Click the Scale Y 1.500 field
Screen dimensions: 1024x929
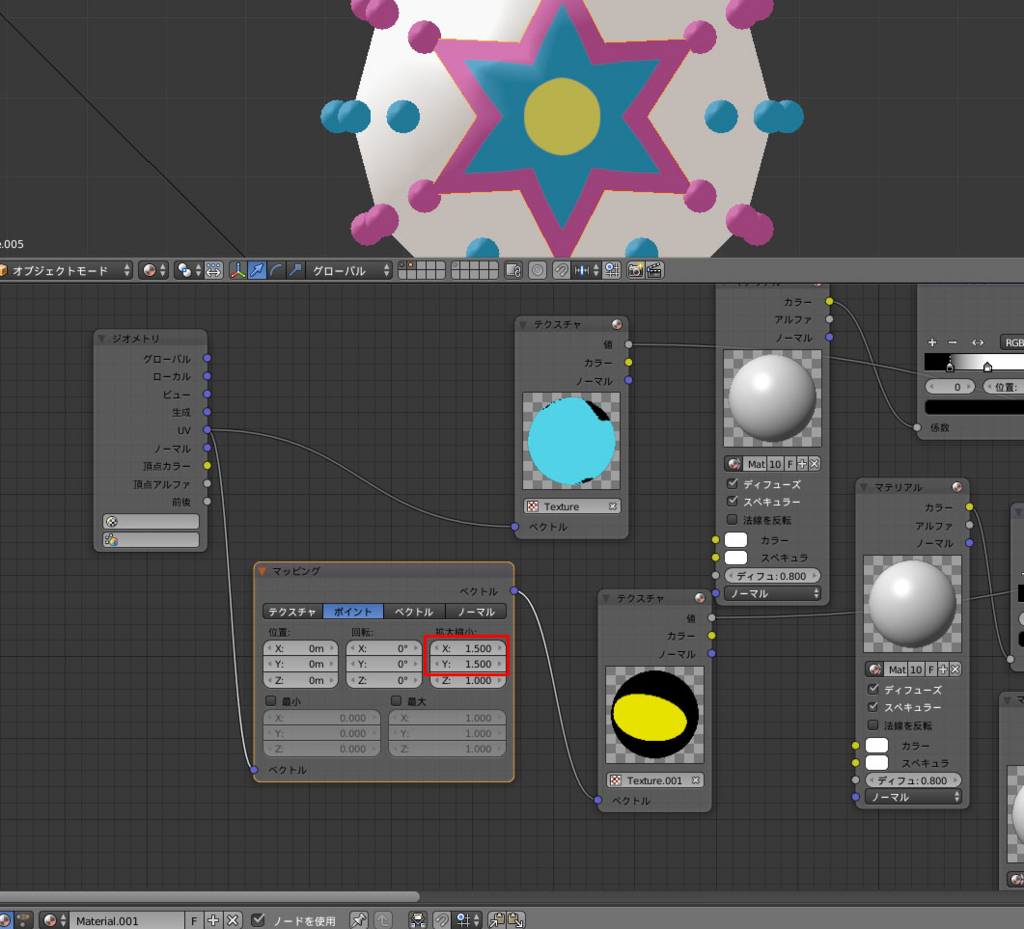pos(468,664)
